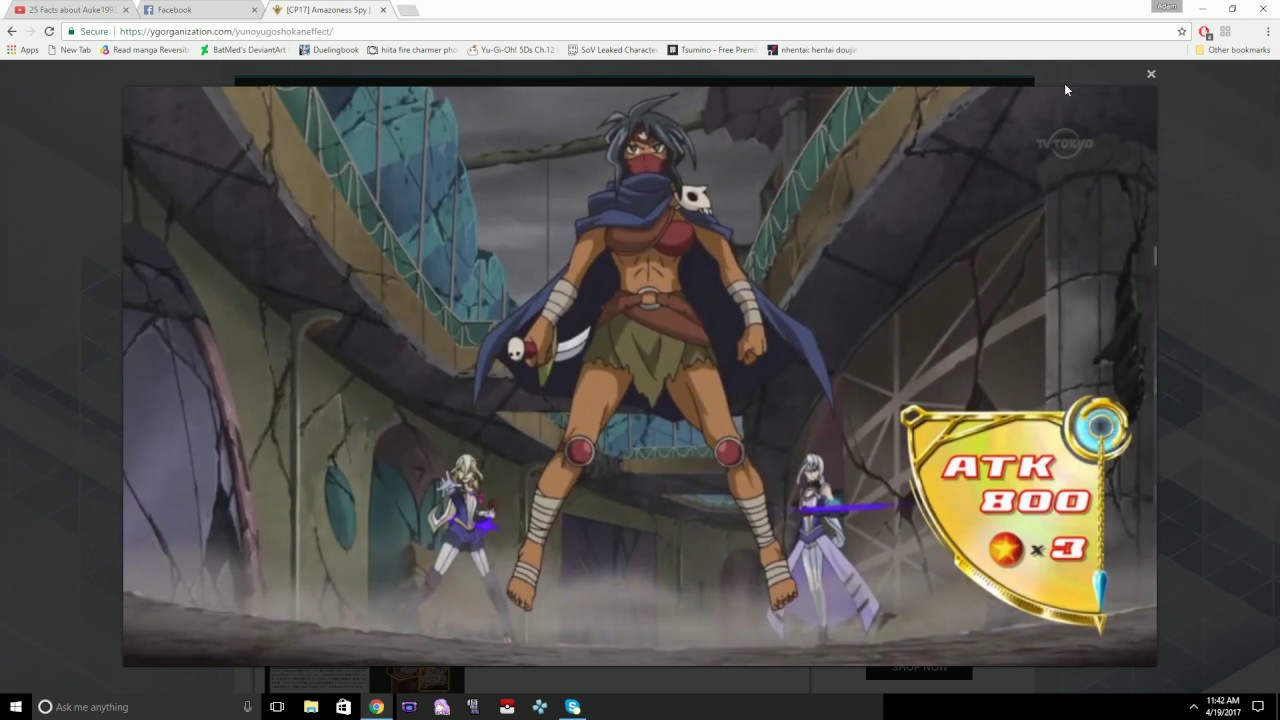Open the grey extension icon in toolbar
1280x720 pixels.
1225,31
